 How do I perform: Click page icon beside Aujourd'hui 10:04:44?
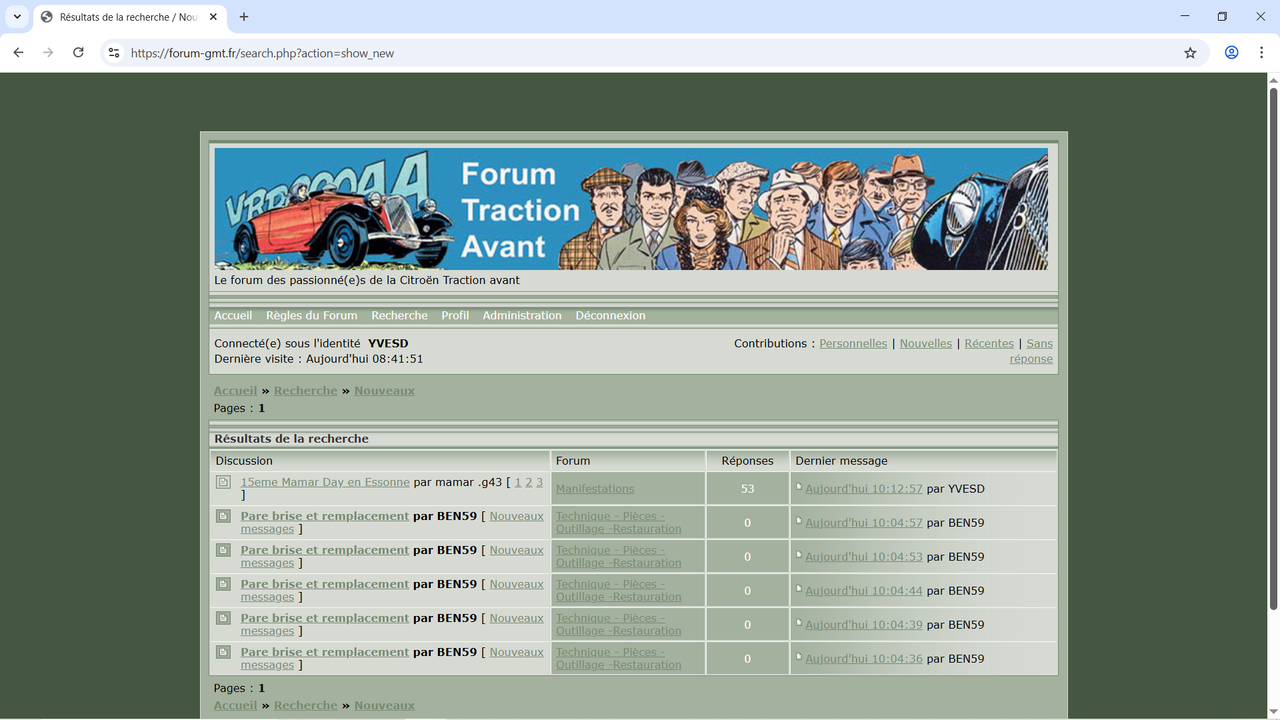coord(799,589)
